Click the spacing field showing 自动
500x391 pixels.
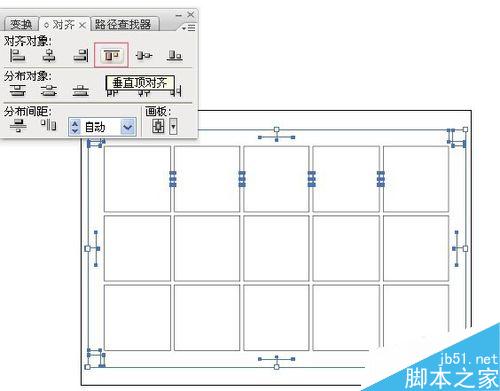coord(101,127)
